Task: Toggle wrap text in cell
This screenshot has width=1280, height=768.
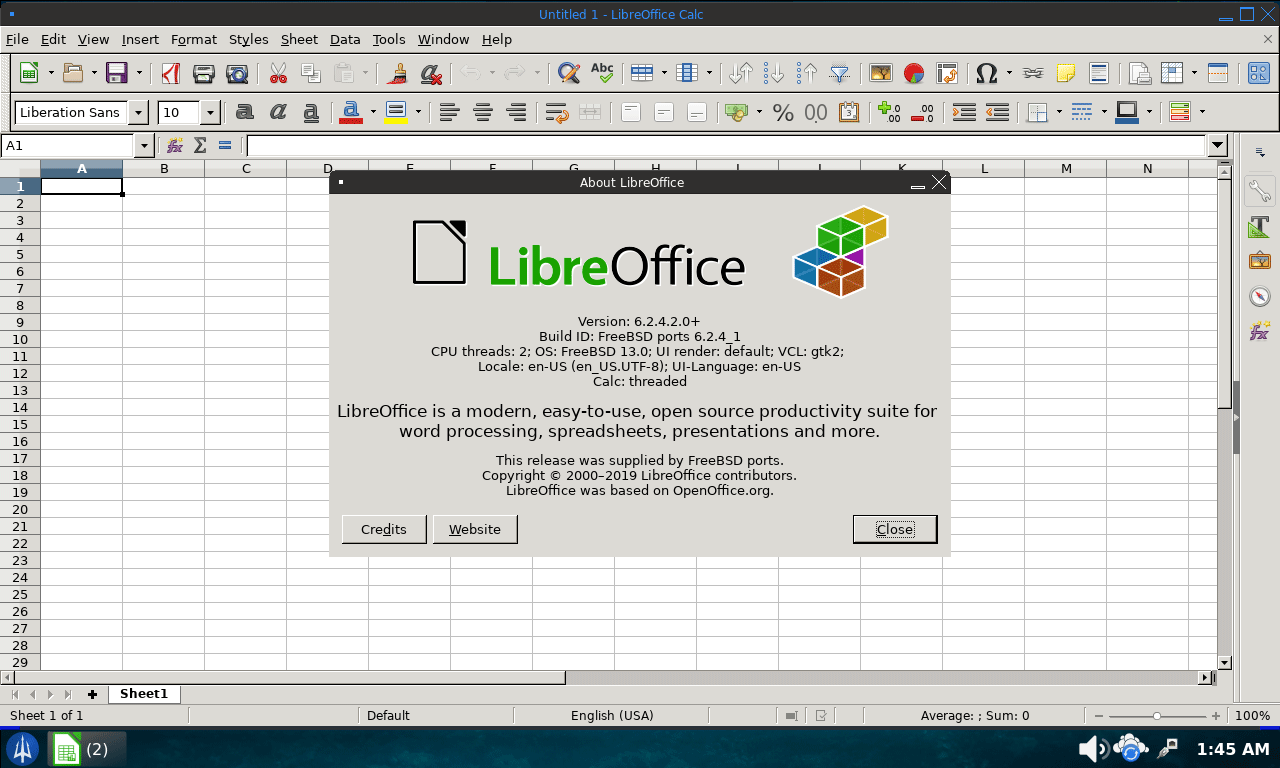Action: pyautogui.click(x=557, y=112)
